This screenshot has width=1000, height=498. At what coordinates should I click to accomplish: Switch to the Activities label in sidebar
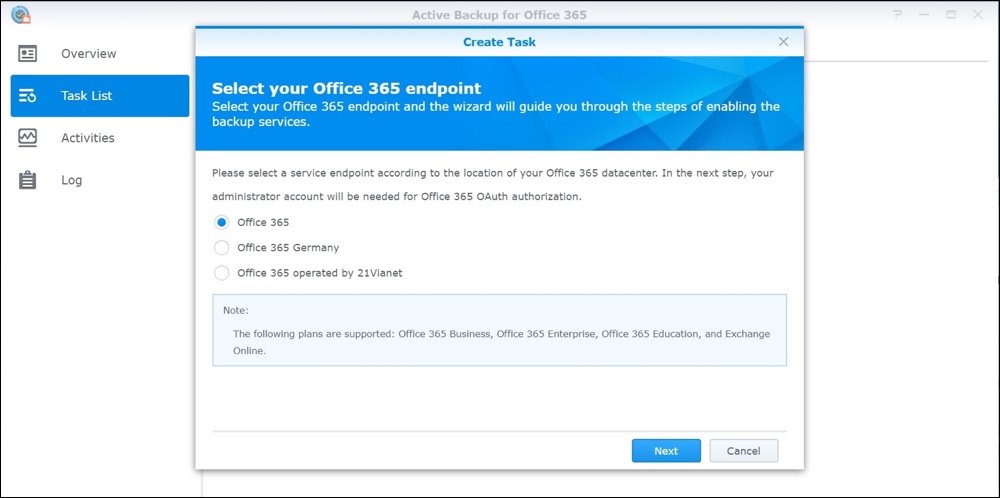[87, 138]
